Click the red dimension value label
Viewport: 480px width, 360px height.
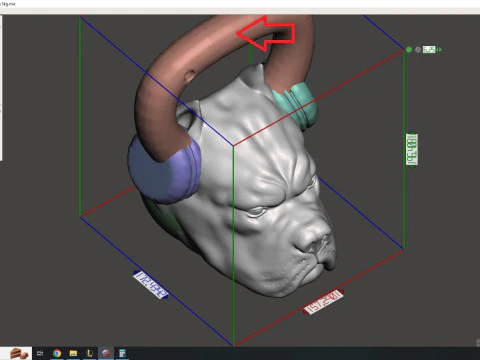[323, 302]
